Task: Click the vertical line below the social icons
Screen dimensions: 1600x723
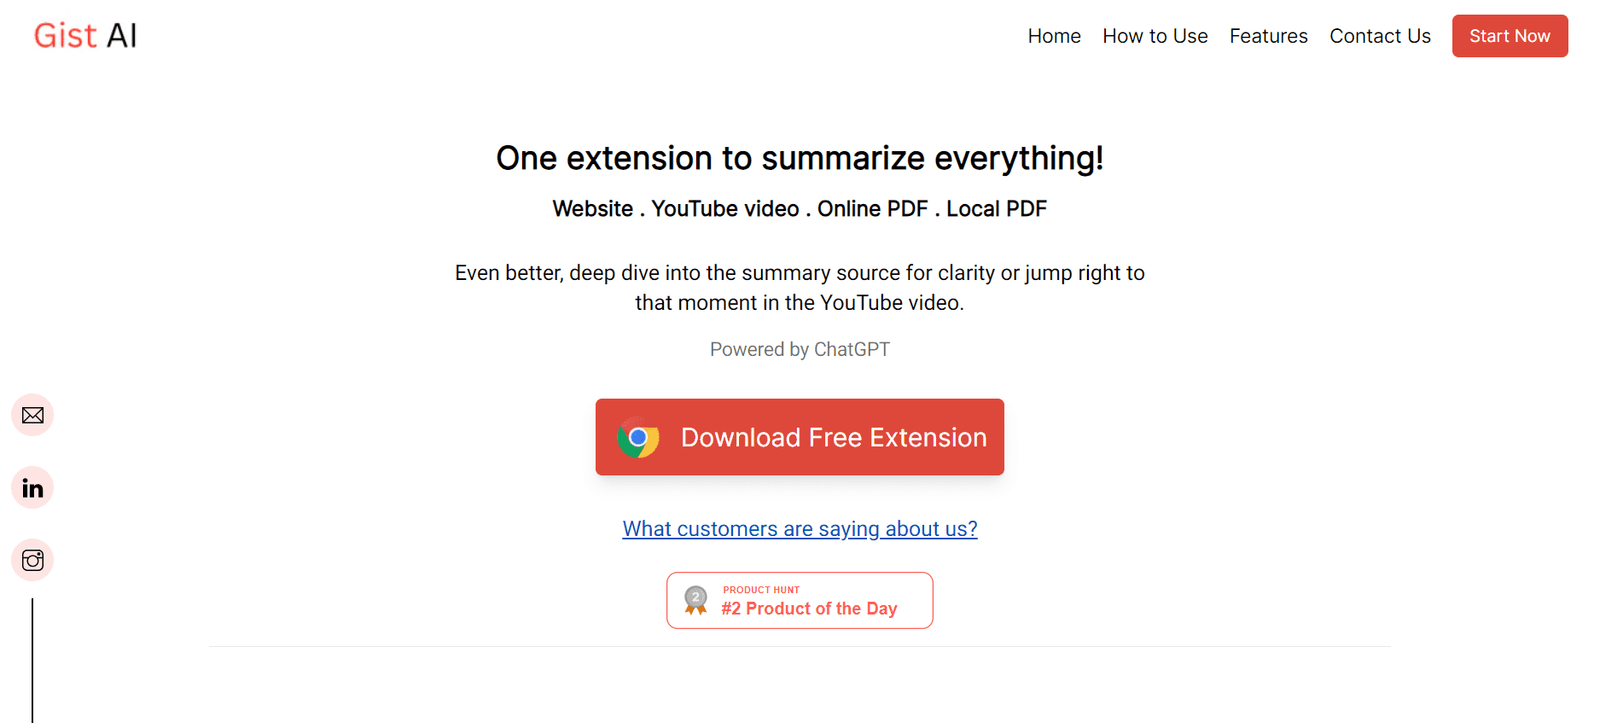Action: [33, 660]
